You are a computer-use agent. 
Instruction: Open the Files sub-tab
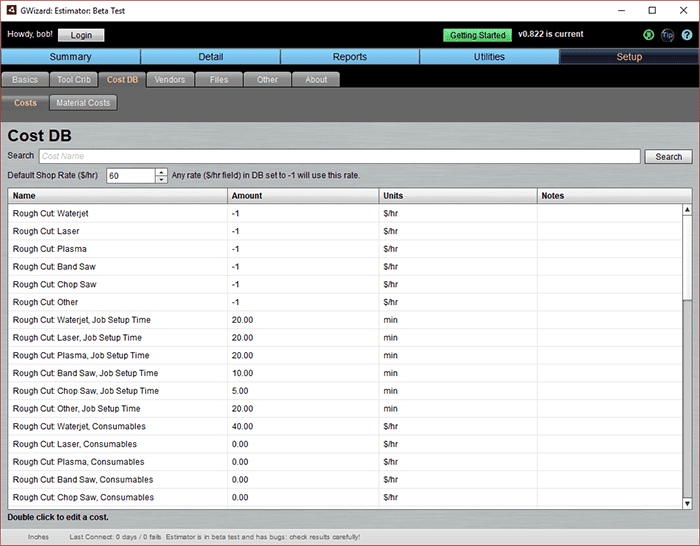click(x=219, y=79)
